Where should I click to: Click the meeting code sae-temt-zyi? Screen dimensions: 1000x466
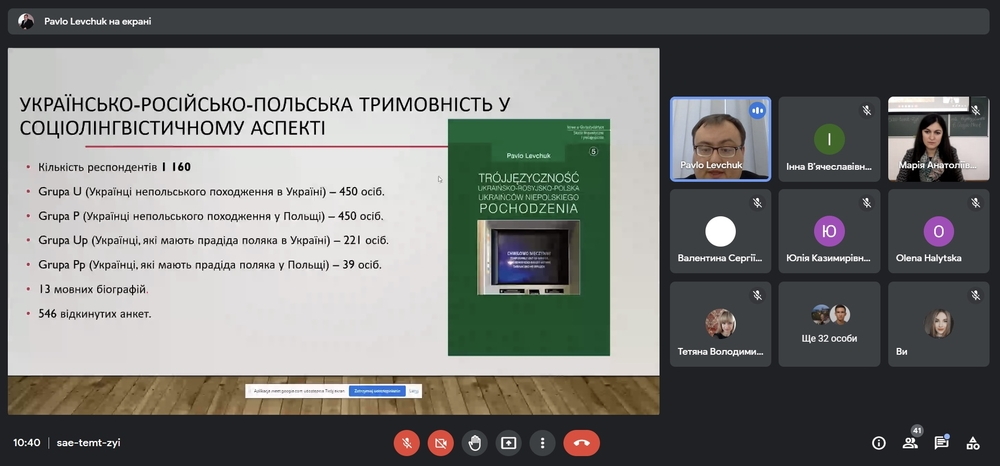click(89, 443)
